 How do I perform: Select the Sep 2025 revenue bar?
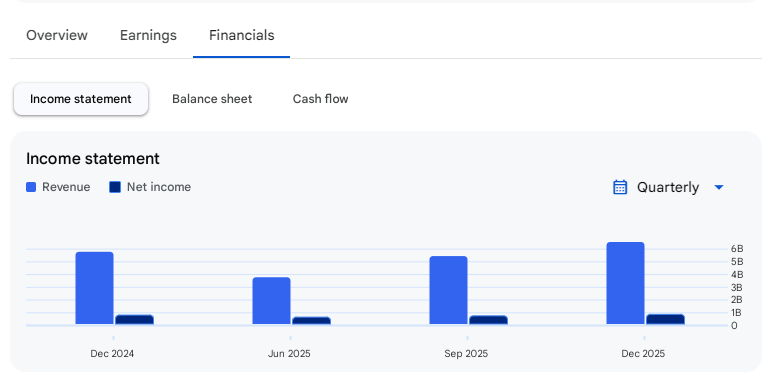click(x=449, y=291)
